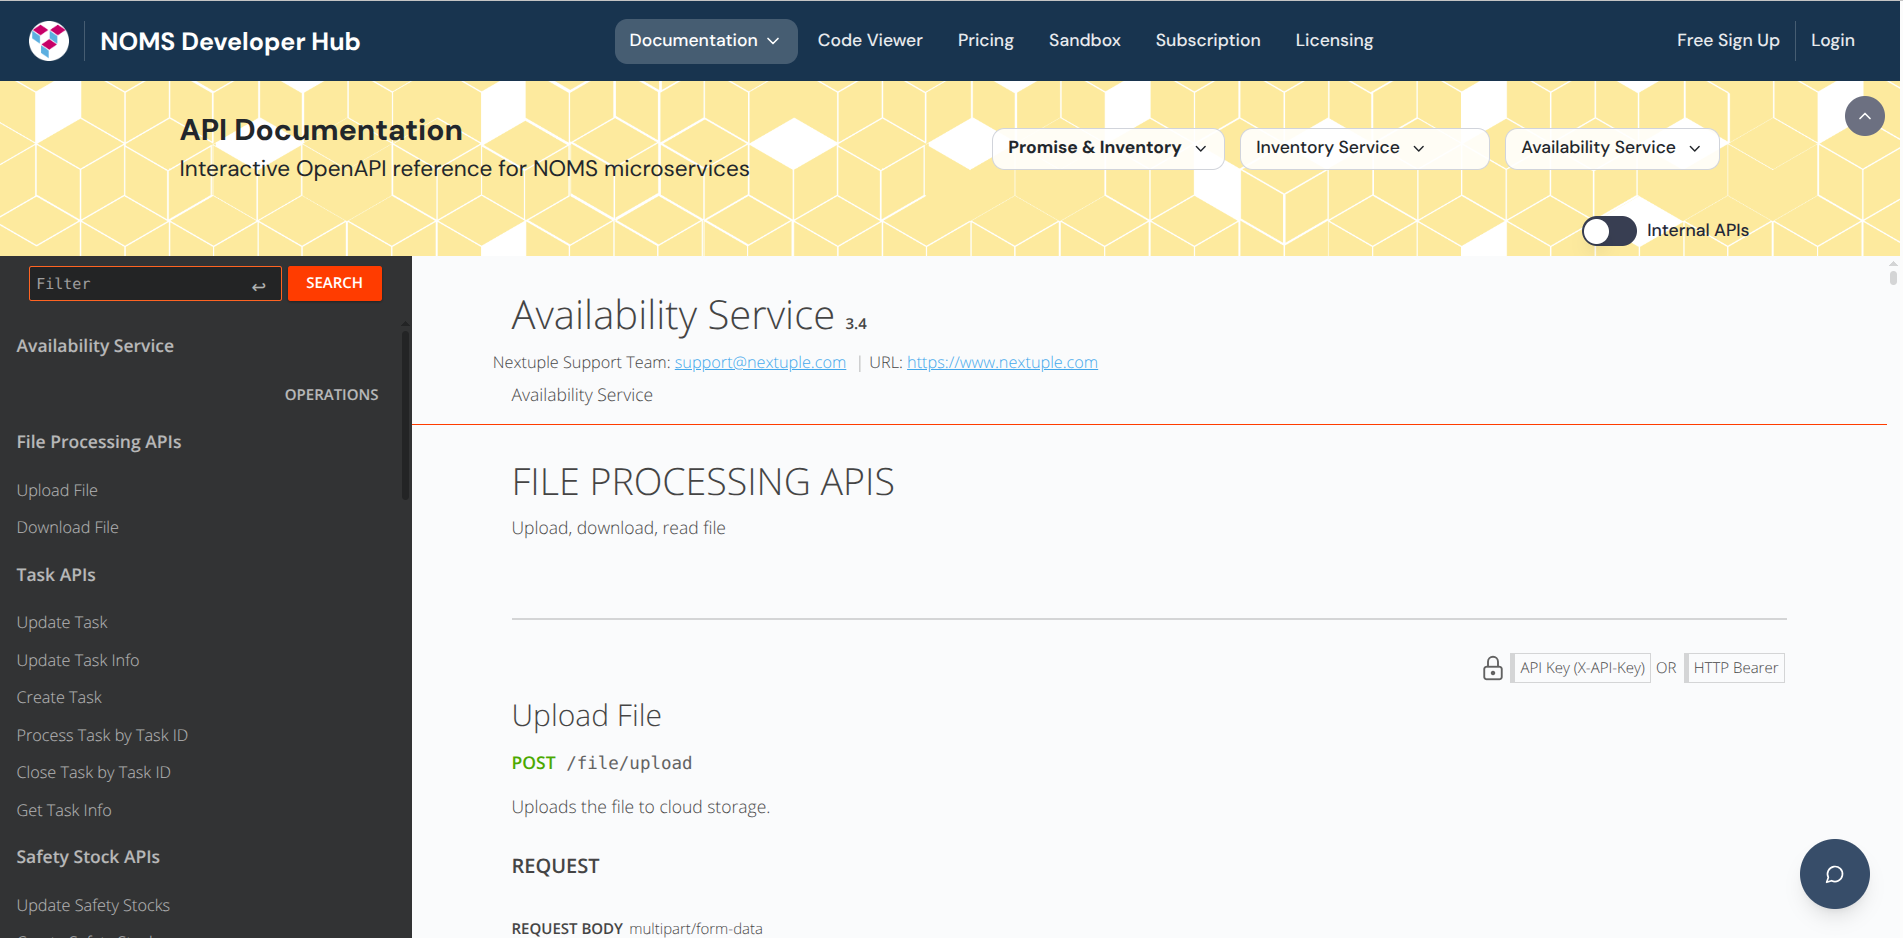This screenshot has height=938, width=1903.
Task: Select Subscription in the navigation bar
Action: point(1207,41)
